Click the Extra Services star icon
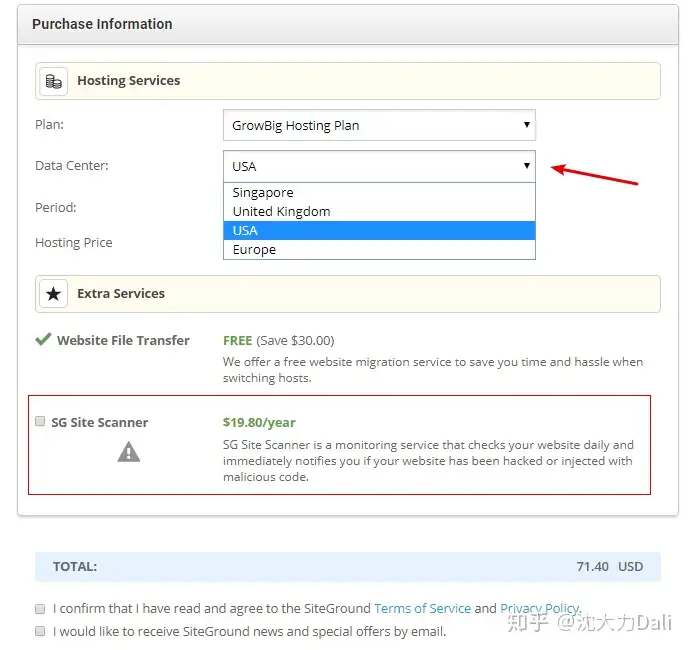 (x=54, y=294)
